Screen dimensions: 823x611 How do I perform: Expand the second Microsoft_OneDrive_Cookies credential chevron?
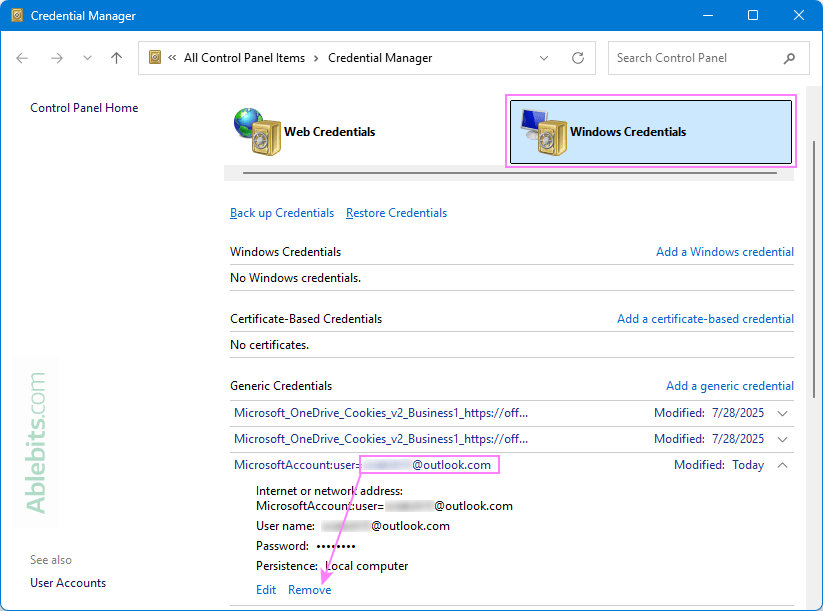[x=783, y=439]
